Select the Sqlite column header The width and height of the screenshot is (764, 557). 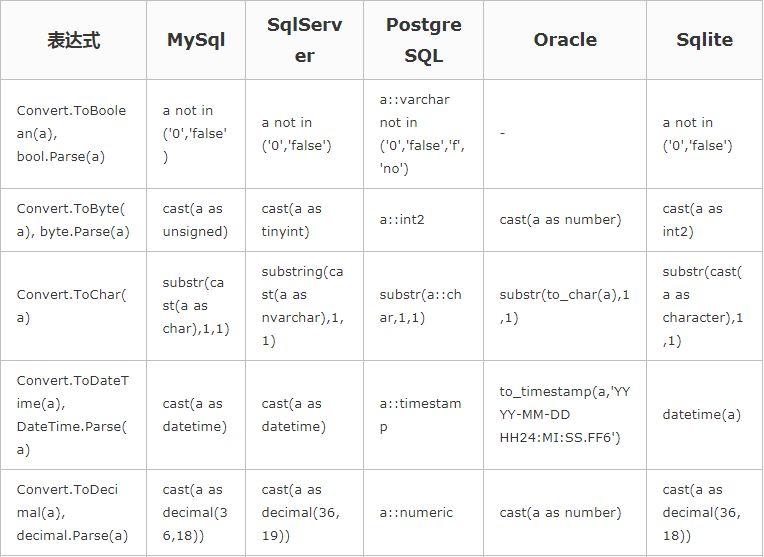pos(705,40)
